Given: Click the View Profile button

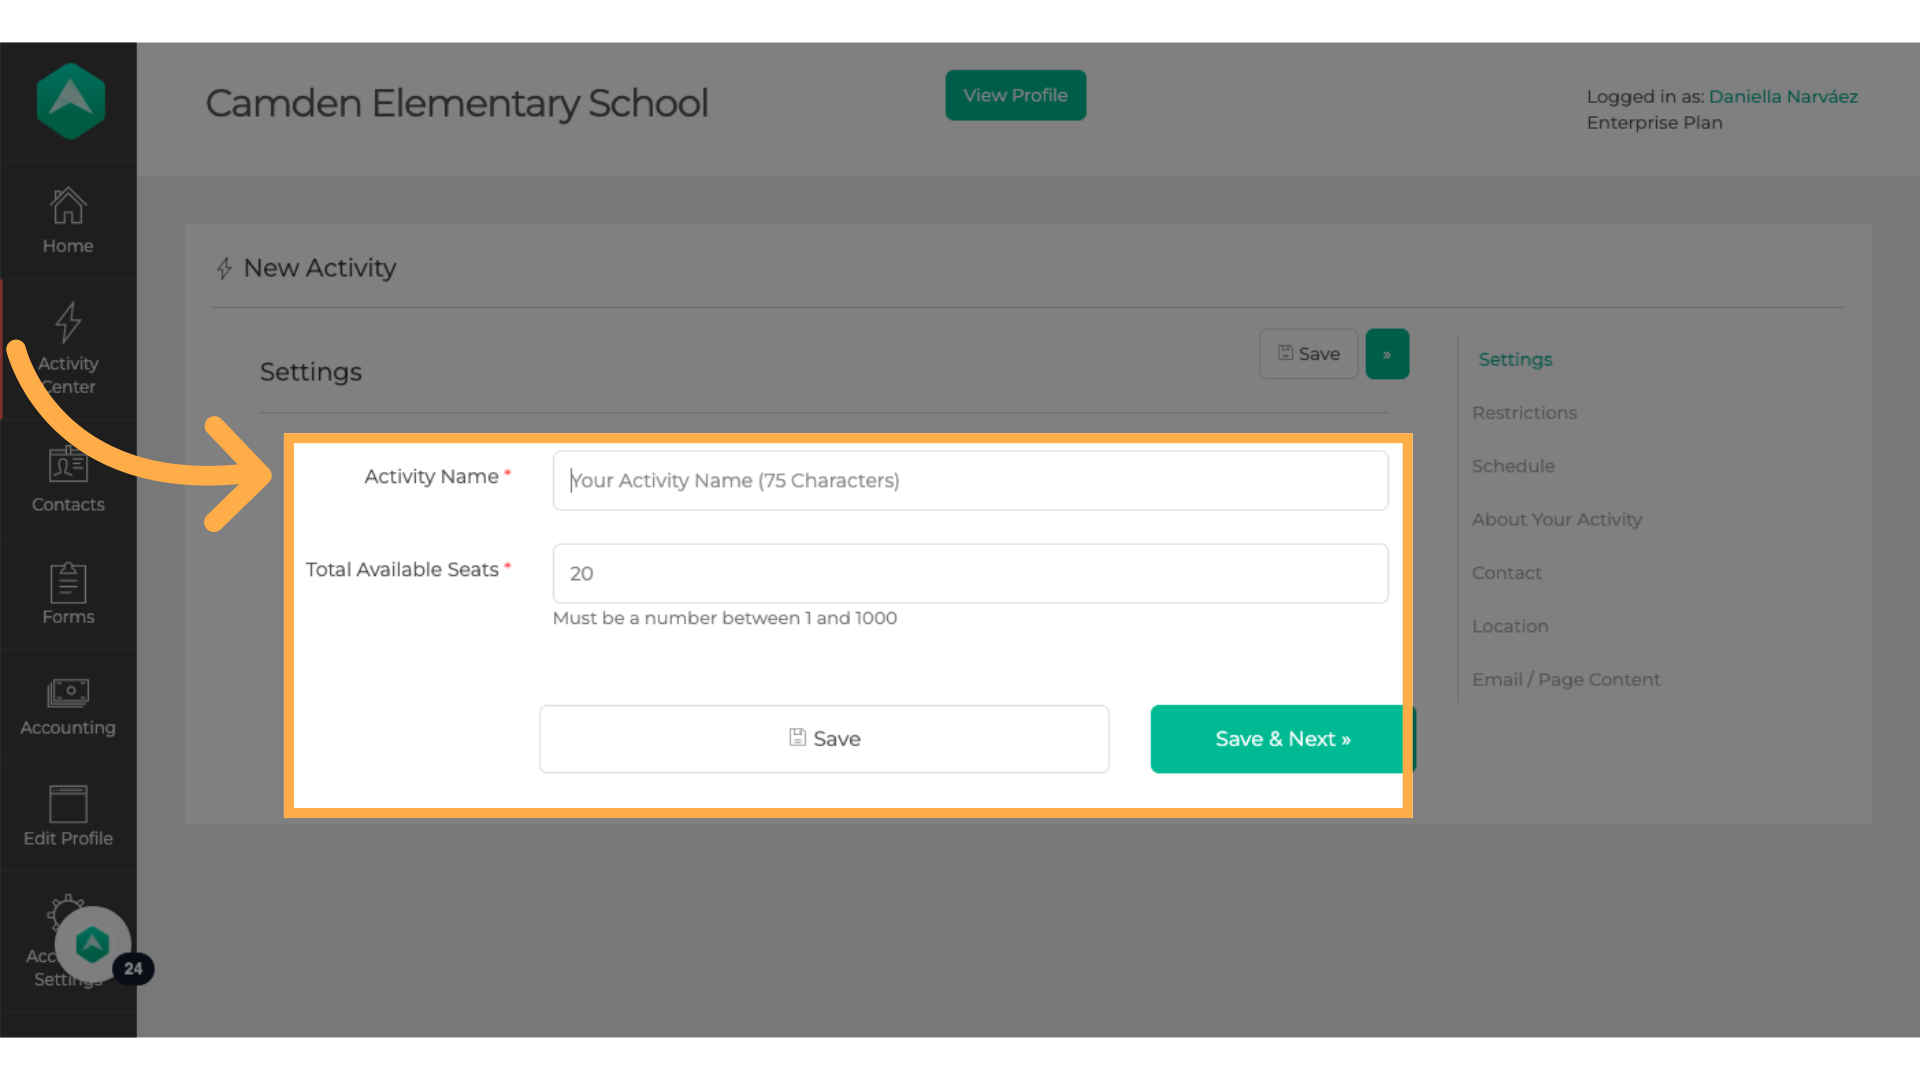Looking at the screenshot, I should coord(1015,95).
